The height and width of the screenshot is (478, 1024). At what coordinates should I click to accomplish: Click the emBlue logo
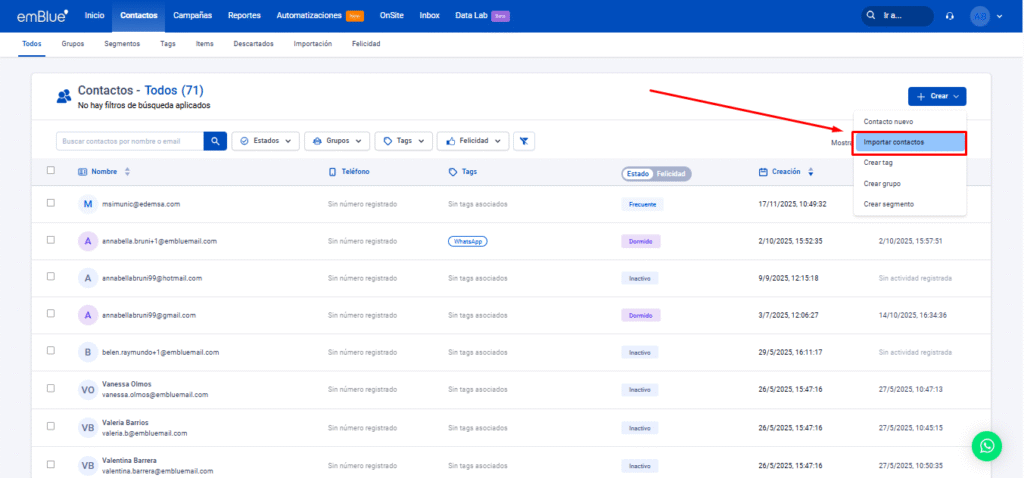(x=40, y=16)
